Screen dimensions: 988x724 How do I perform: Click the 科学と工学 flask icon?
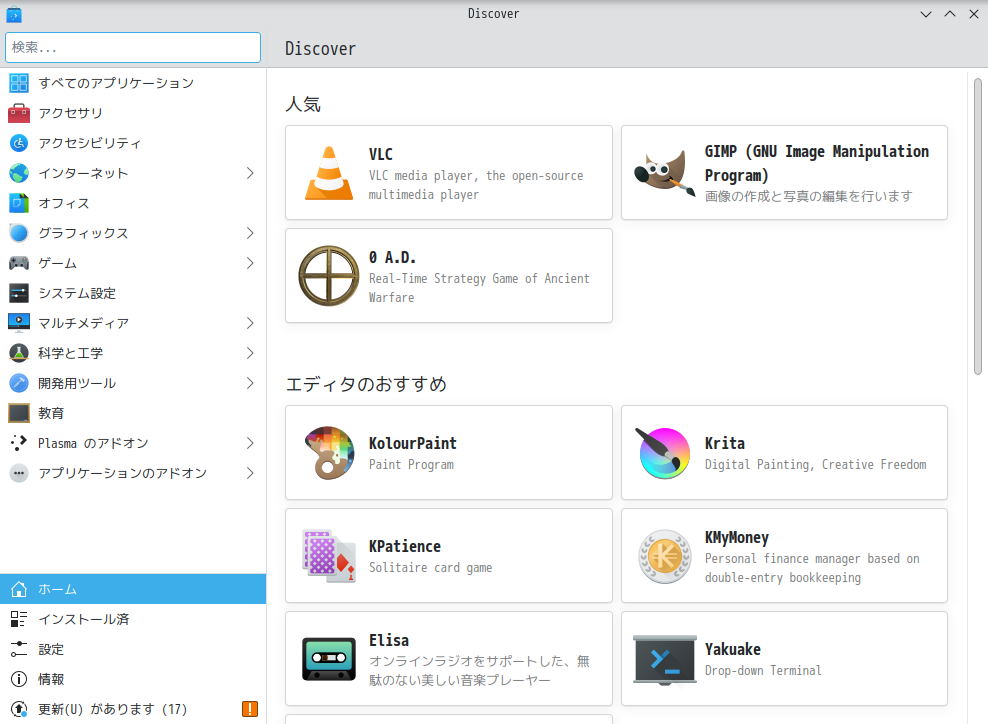tap(19, 353)
